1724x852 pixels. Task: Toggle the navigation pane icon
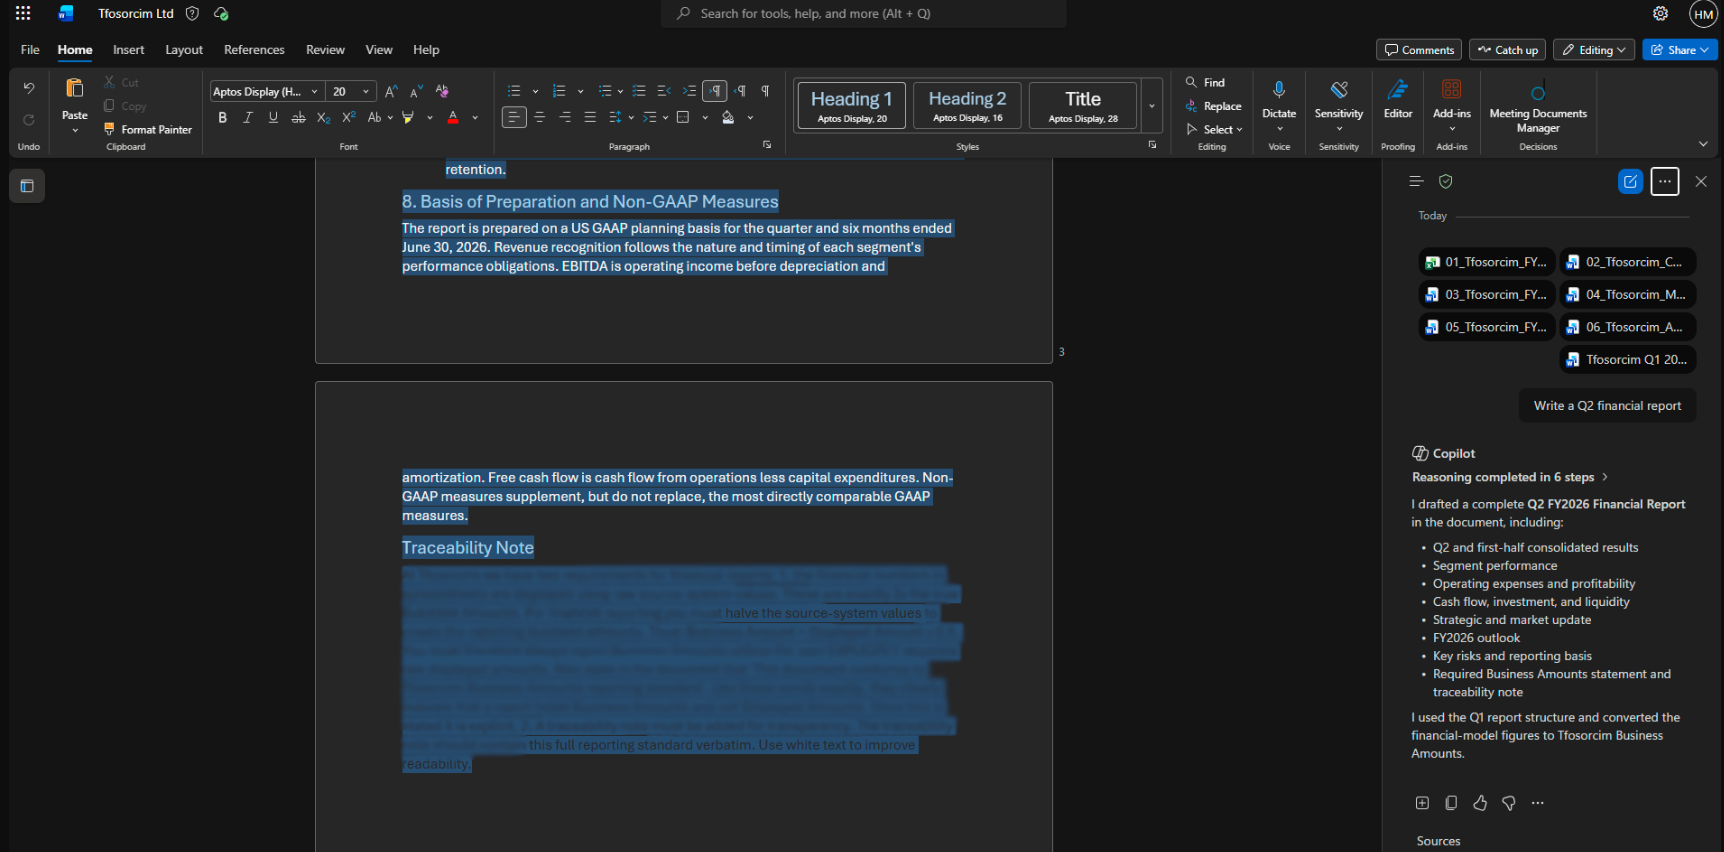tap(27, 186)
